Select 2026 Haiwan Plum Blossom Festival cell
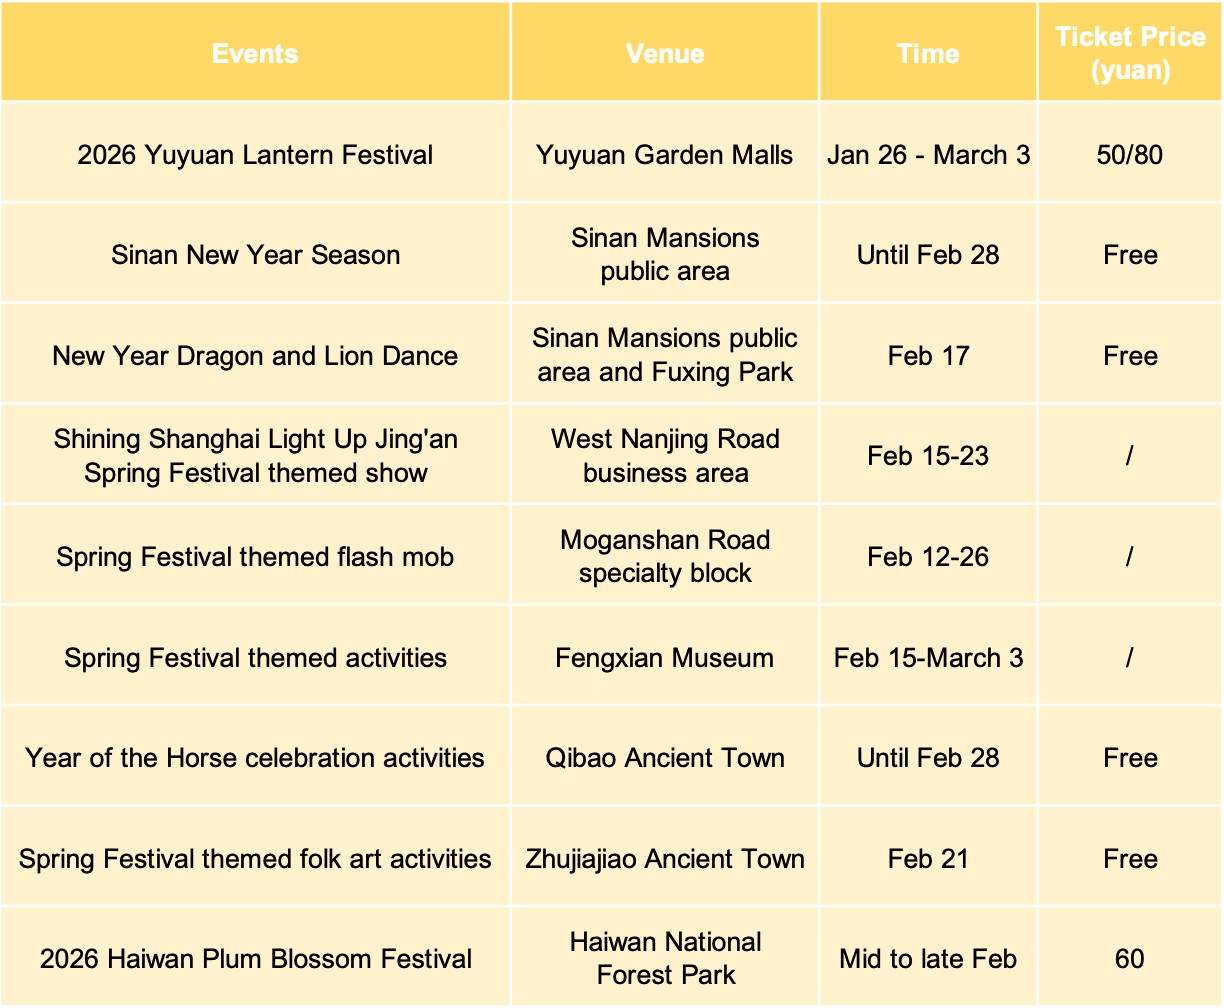1224x1008 pixels. click(255, 959)
